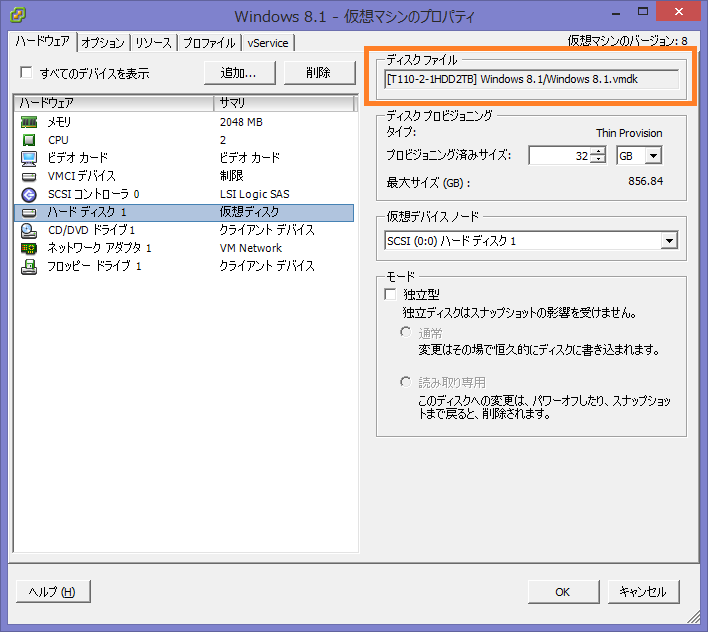
Task: Click the 2048 MB memory summary value
Action: (241, 122)
